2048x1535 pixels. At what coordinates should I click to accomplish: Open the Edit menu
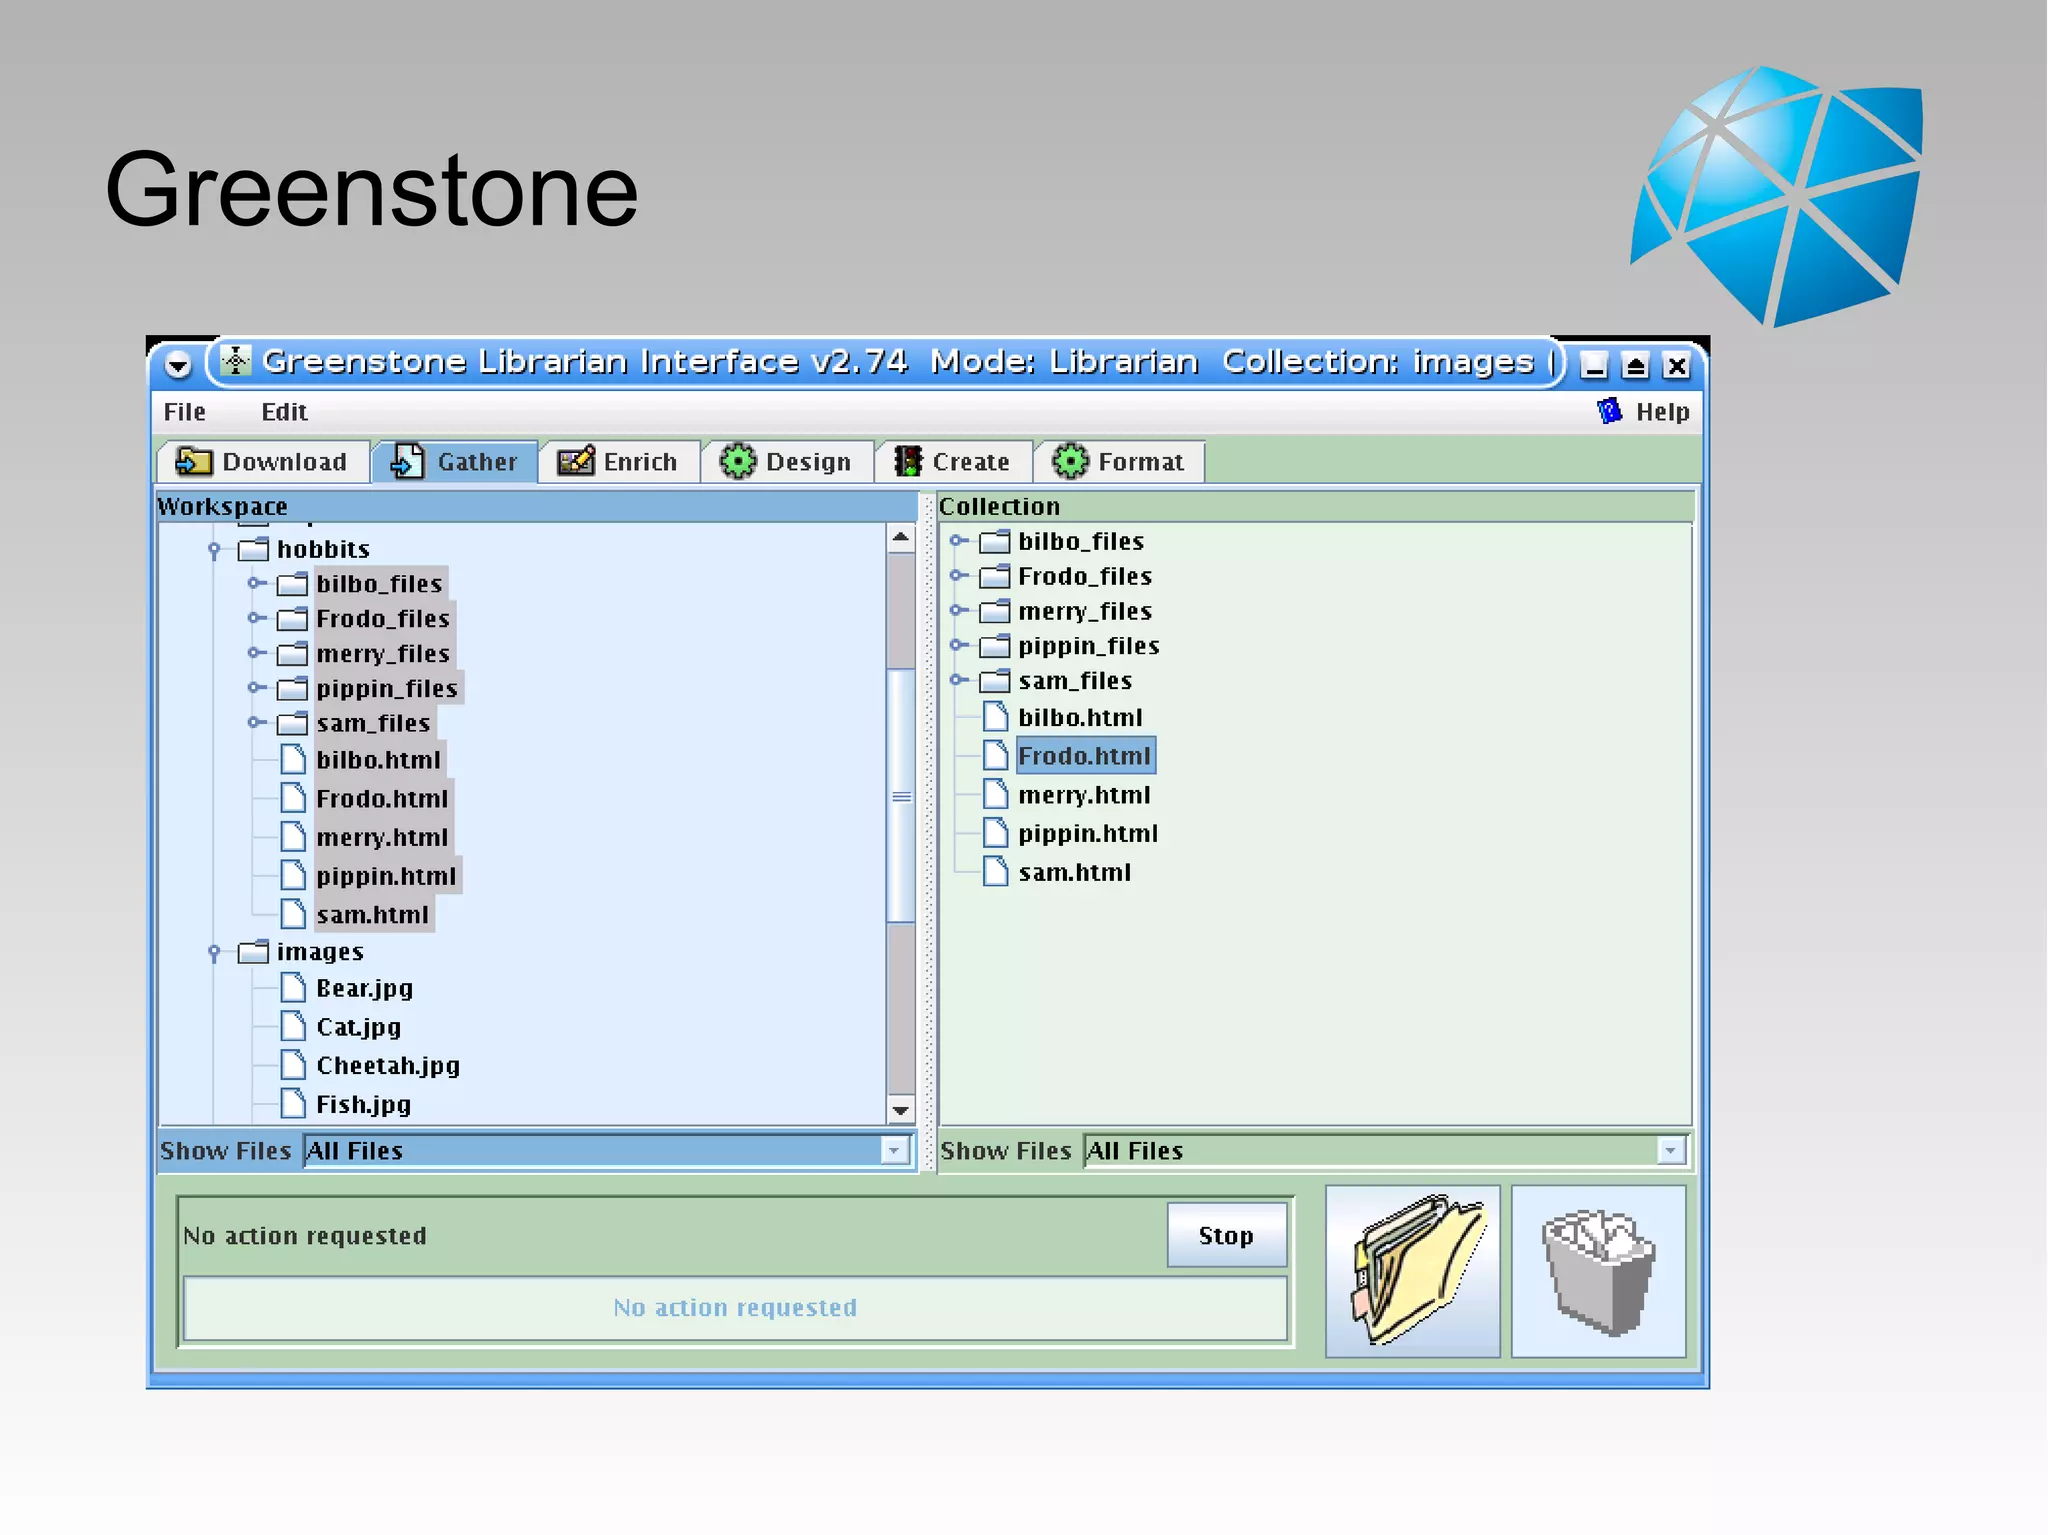[x=284, y=412]
